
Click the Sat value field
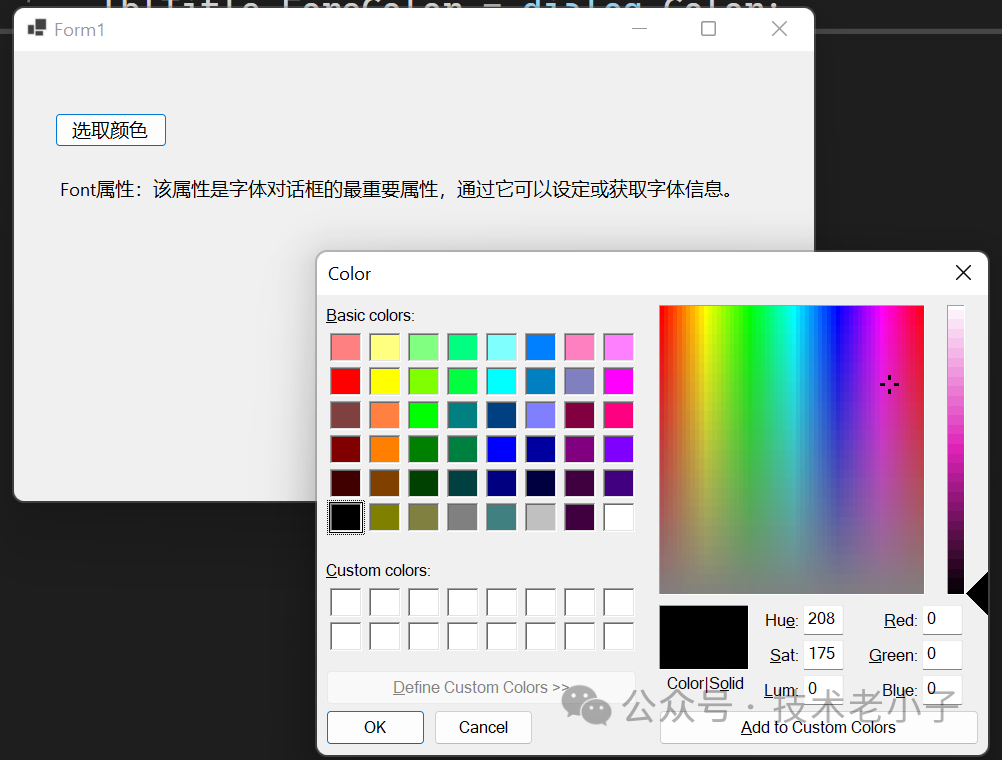[x=822, y=654]
